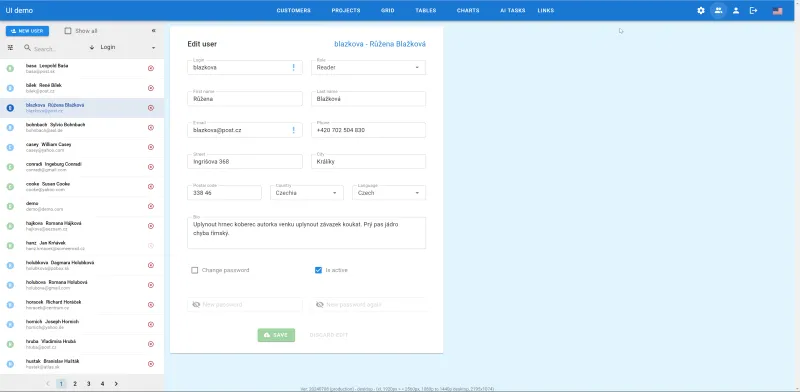Enable the Show all checkbox
The width and height of the screenshot is (800, 392).
click(x=68, y=31)
